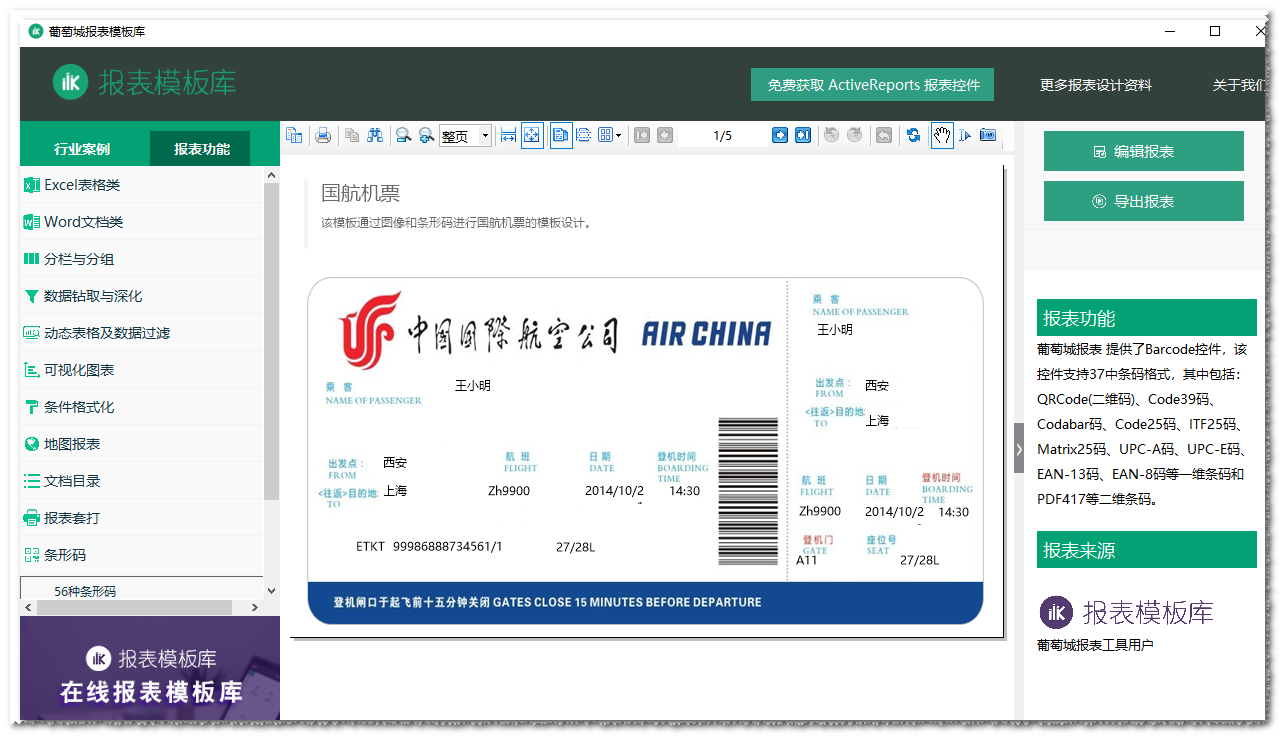1287x742 pixels.
Task: Select the 地图报表 category
Action: [x=142, y=444]
